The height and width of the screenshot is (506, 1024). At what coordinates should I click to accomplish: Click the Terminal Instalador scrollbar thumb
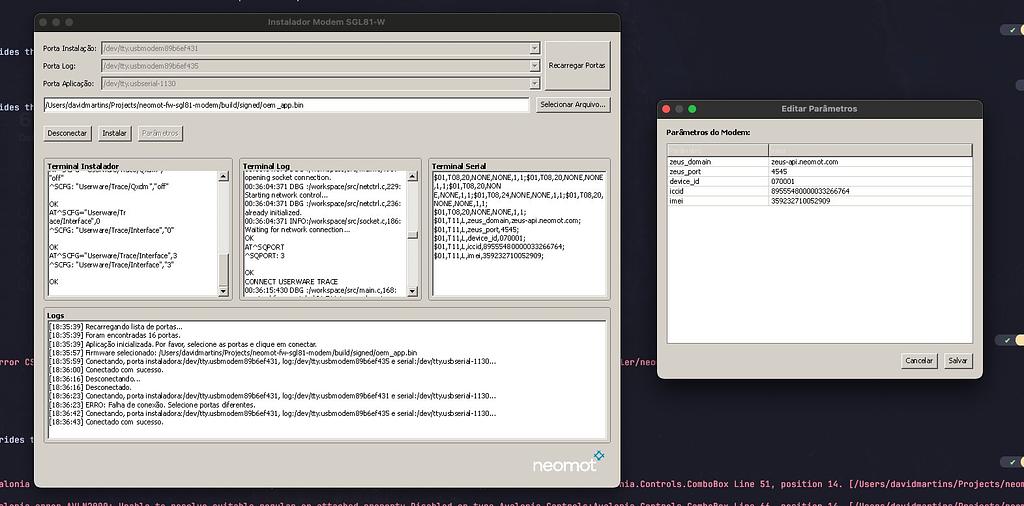point(223,268)
